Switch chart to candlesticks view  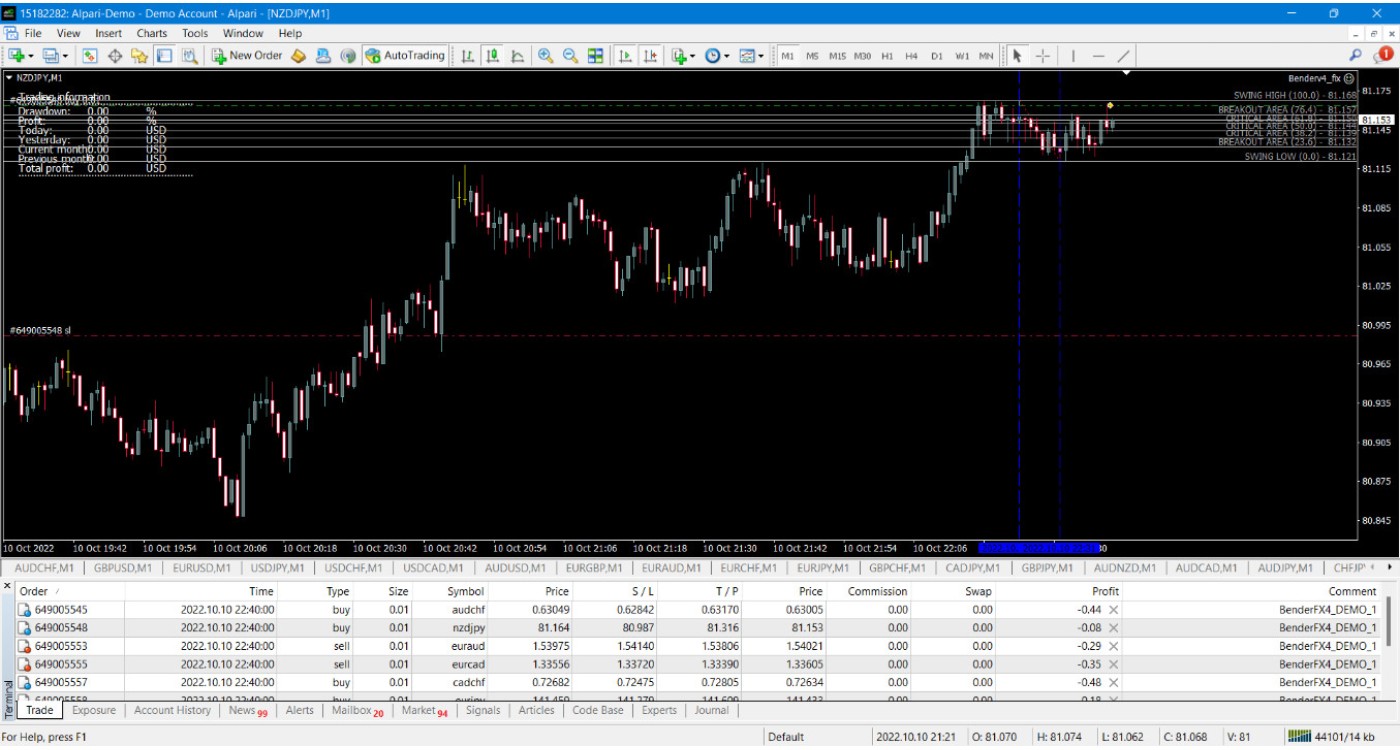click(492, 56)
